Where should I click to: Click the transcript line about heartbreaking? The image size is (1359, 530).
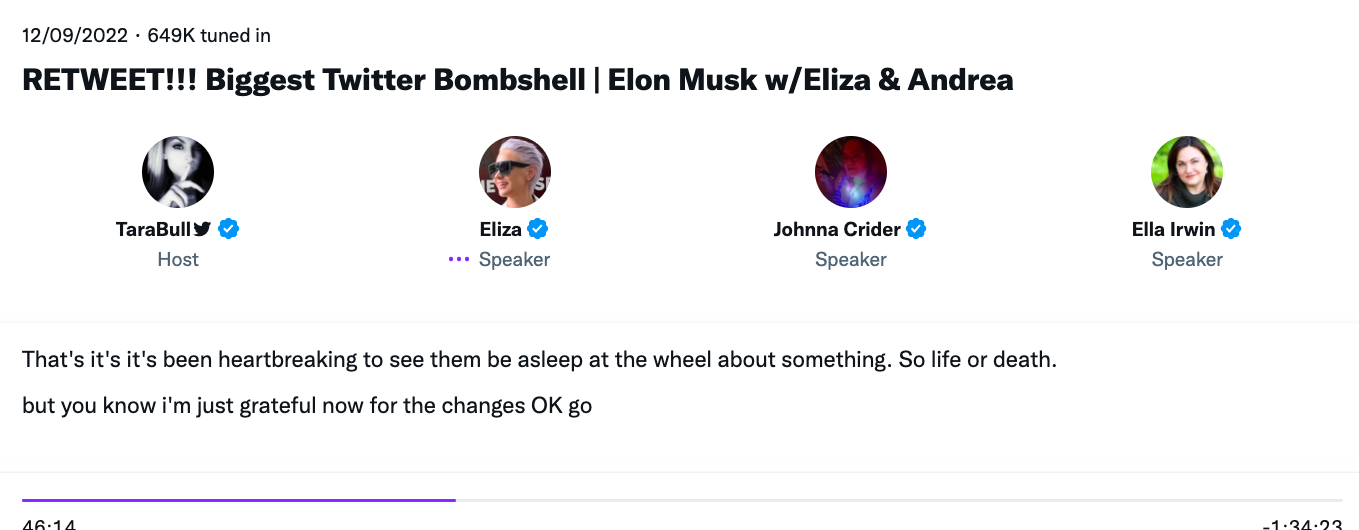click(x=539, y=359)
